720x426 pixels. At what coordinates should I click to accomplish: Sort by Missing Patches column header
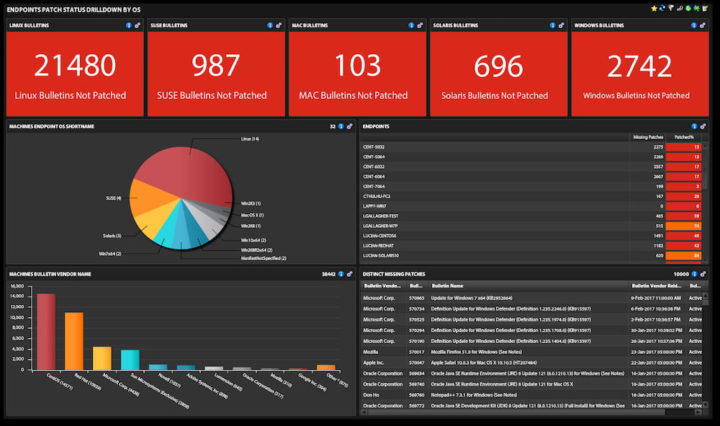tap(648, 137)
